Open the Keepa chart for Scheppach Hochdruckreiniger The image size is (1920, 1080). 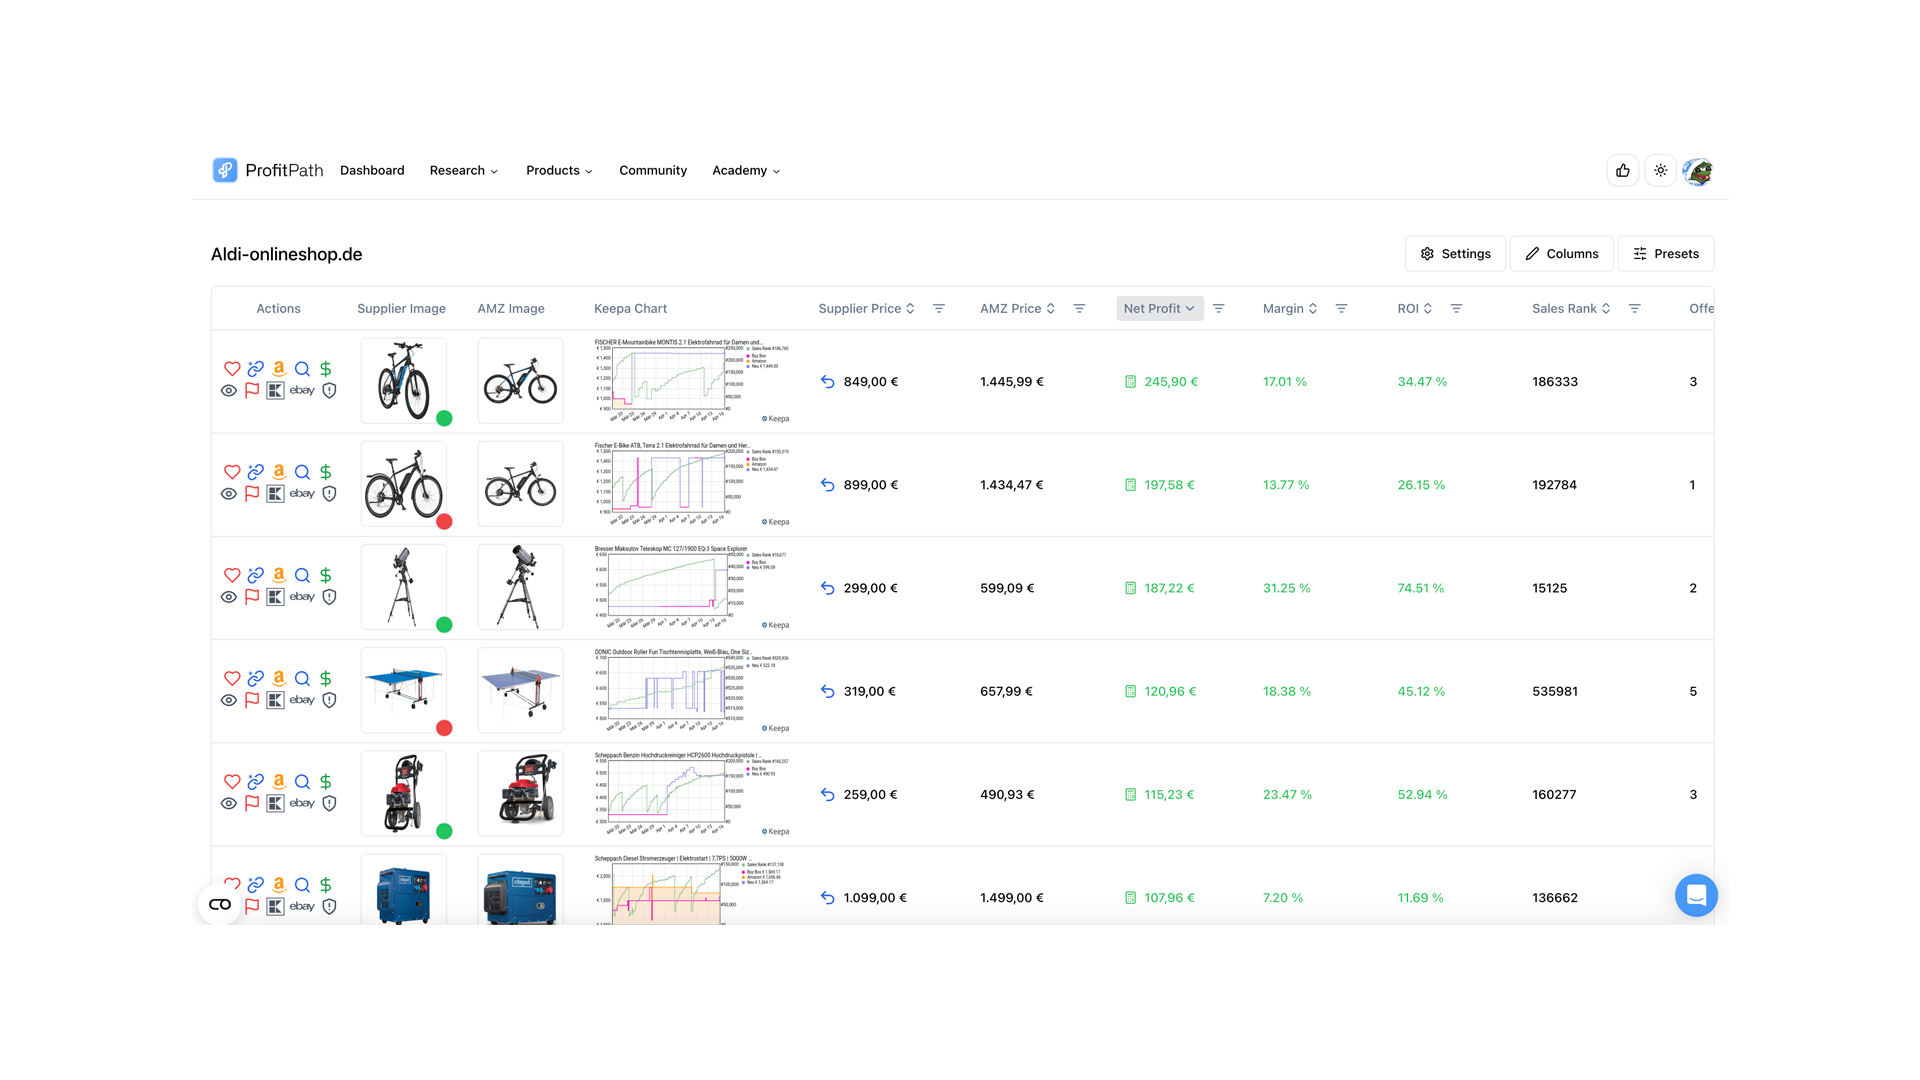click(x=692, y=794)
